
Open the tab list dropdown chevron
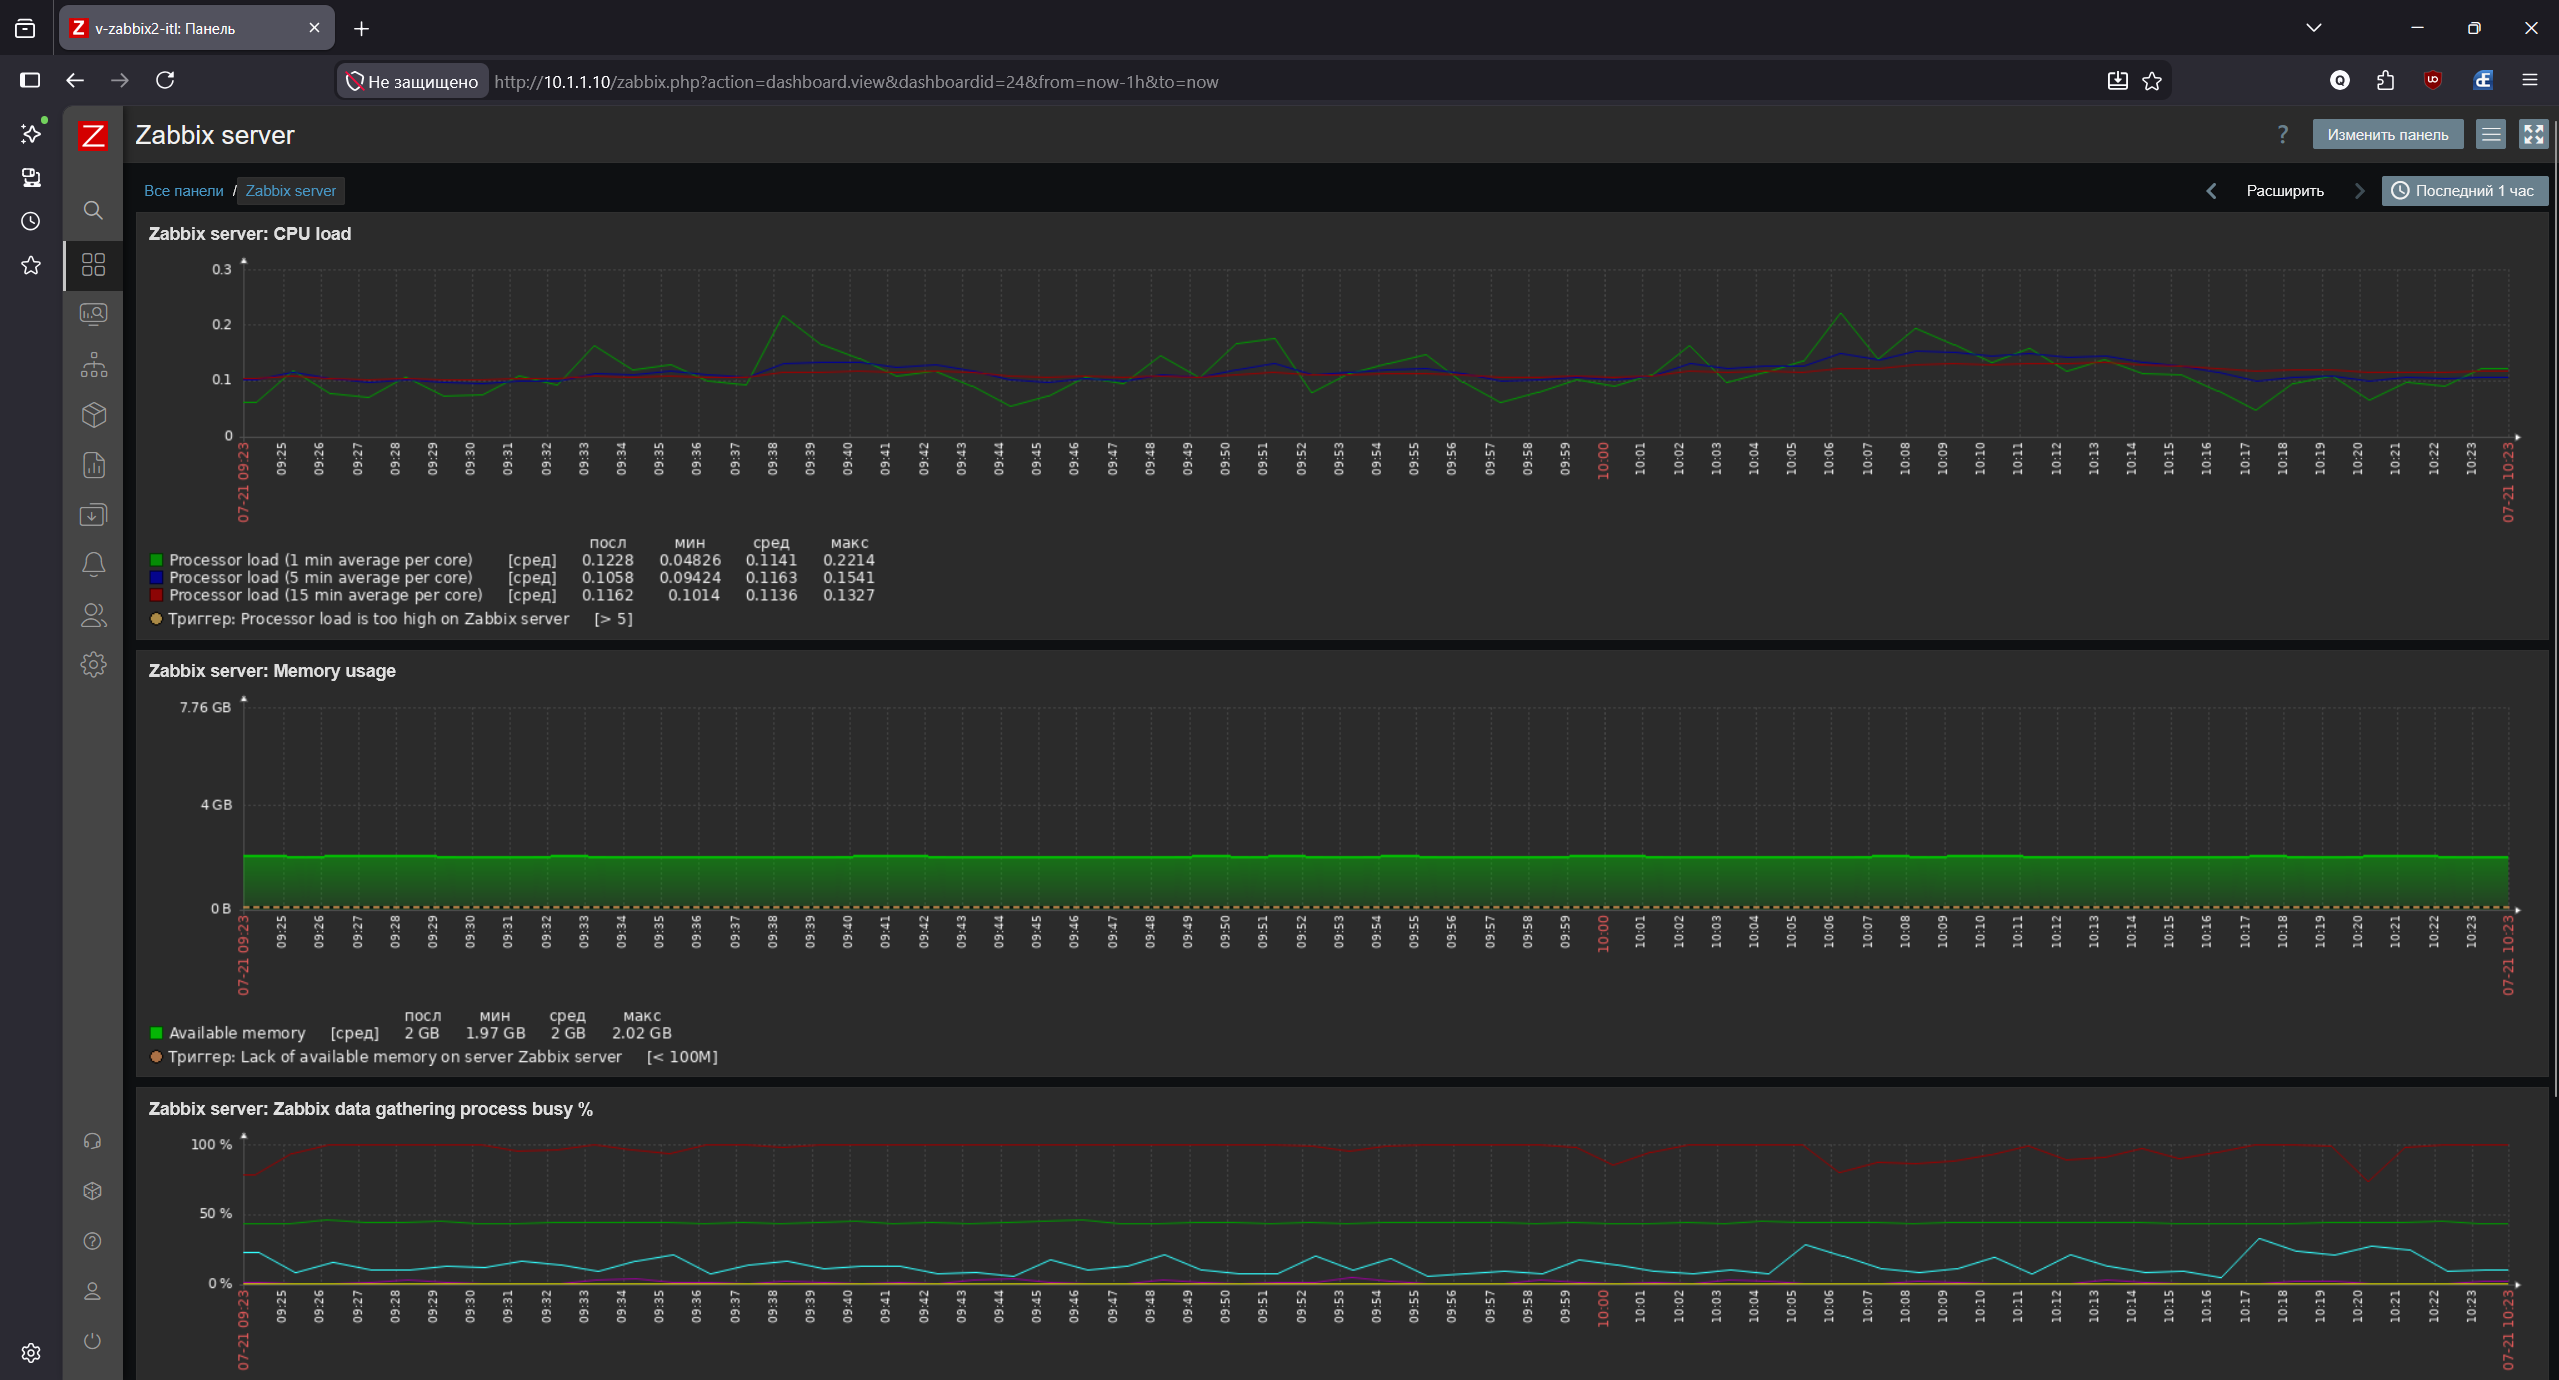pyautogui.click(x=2313, y=28)
